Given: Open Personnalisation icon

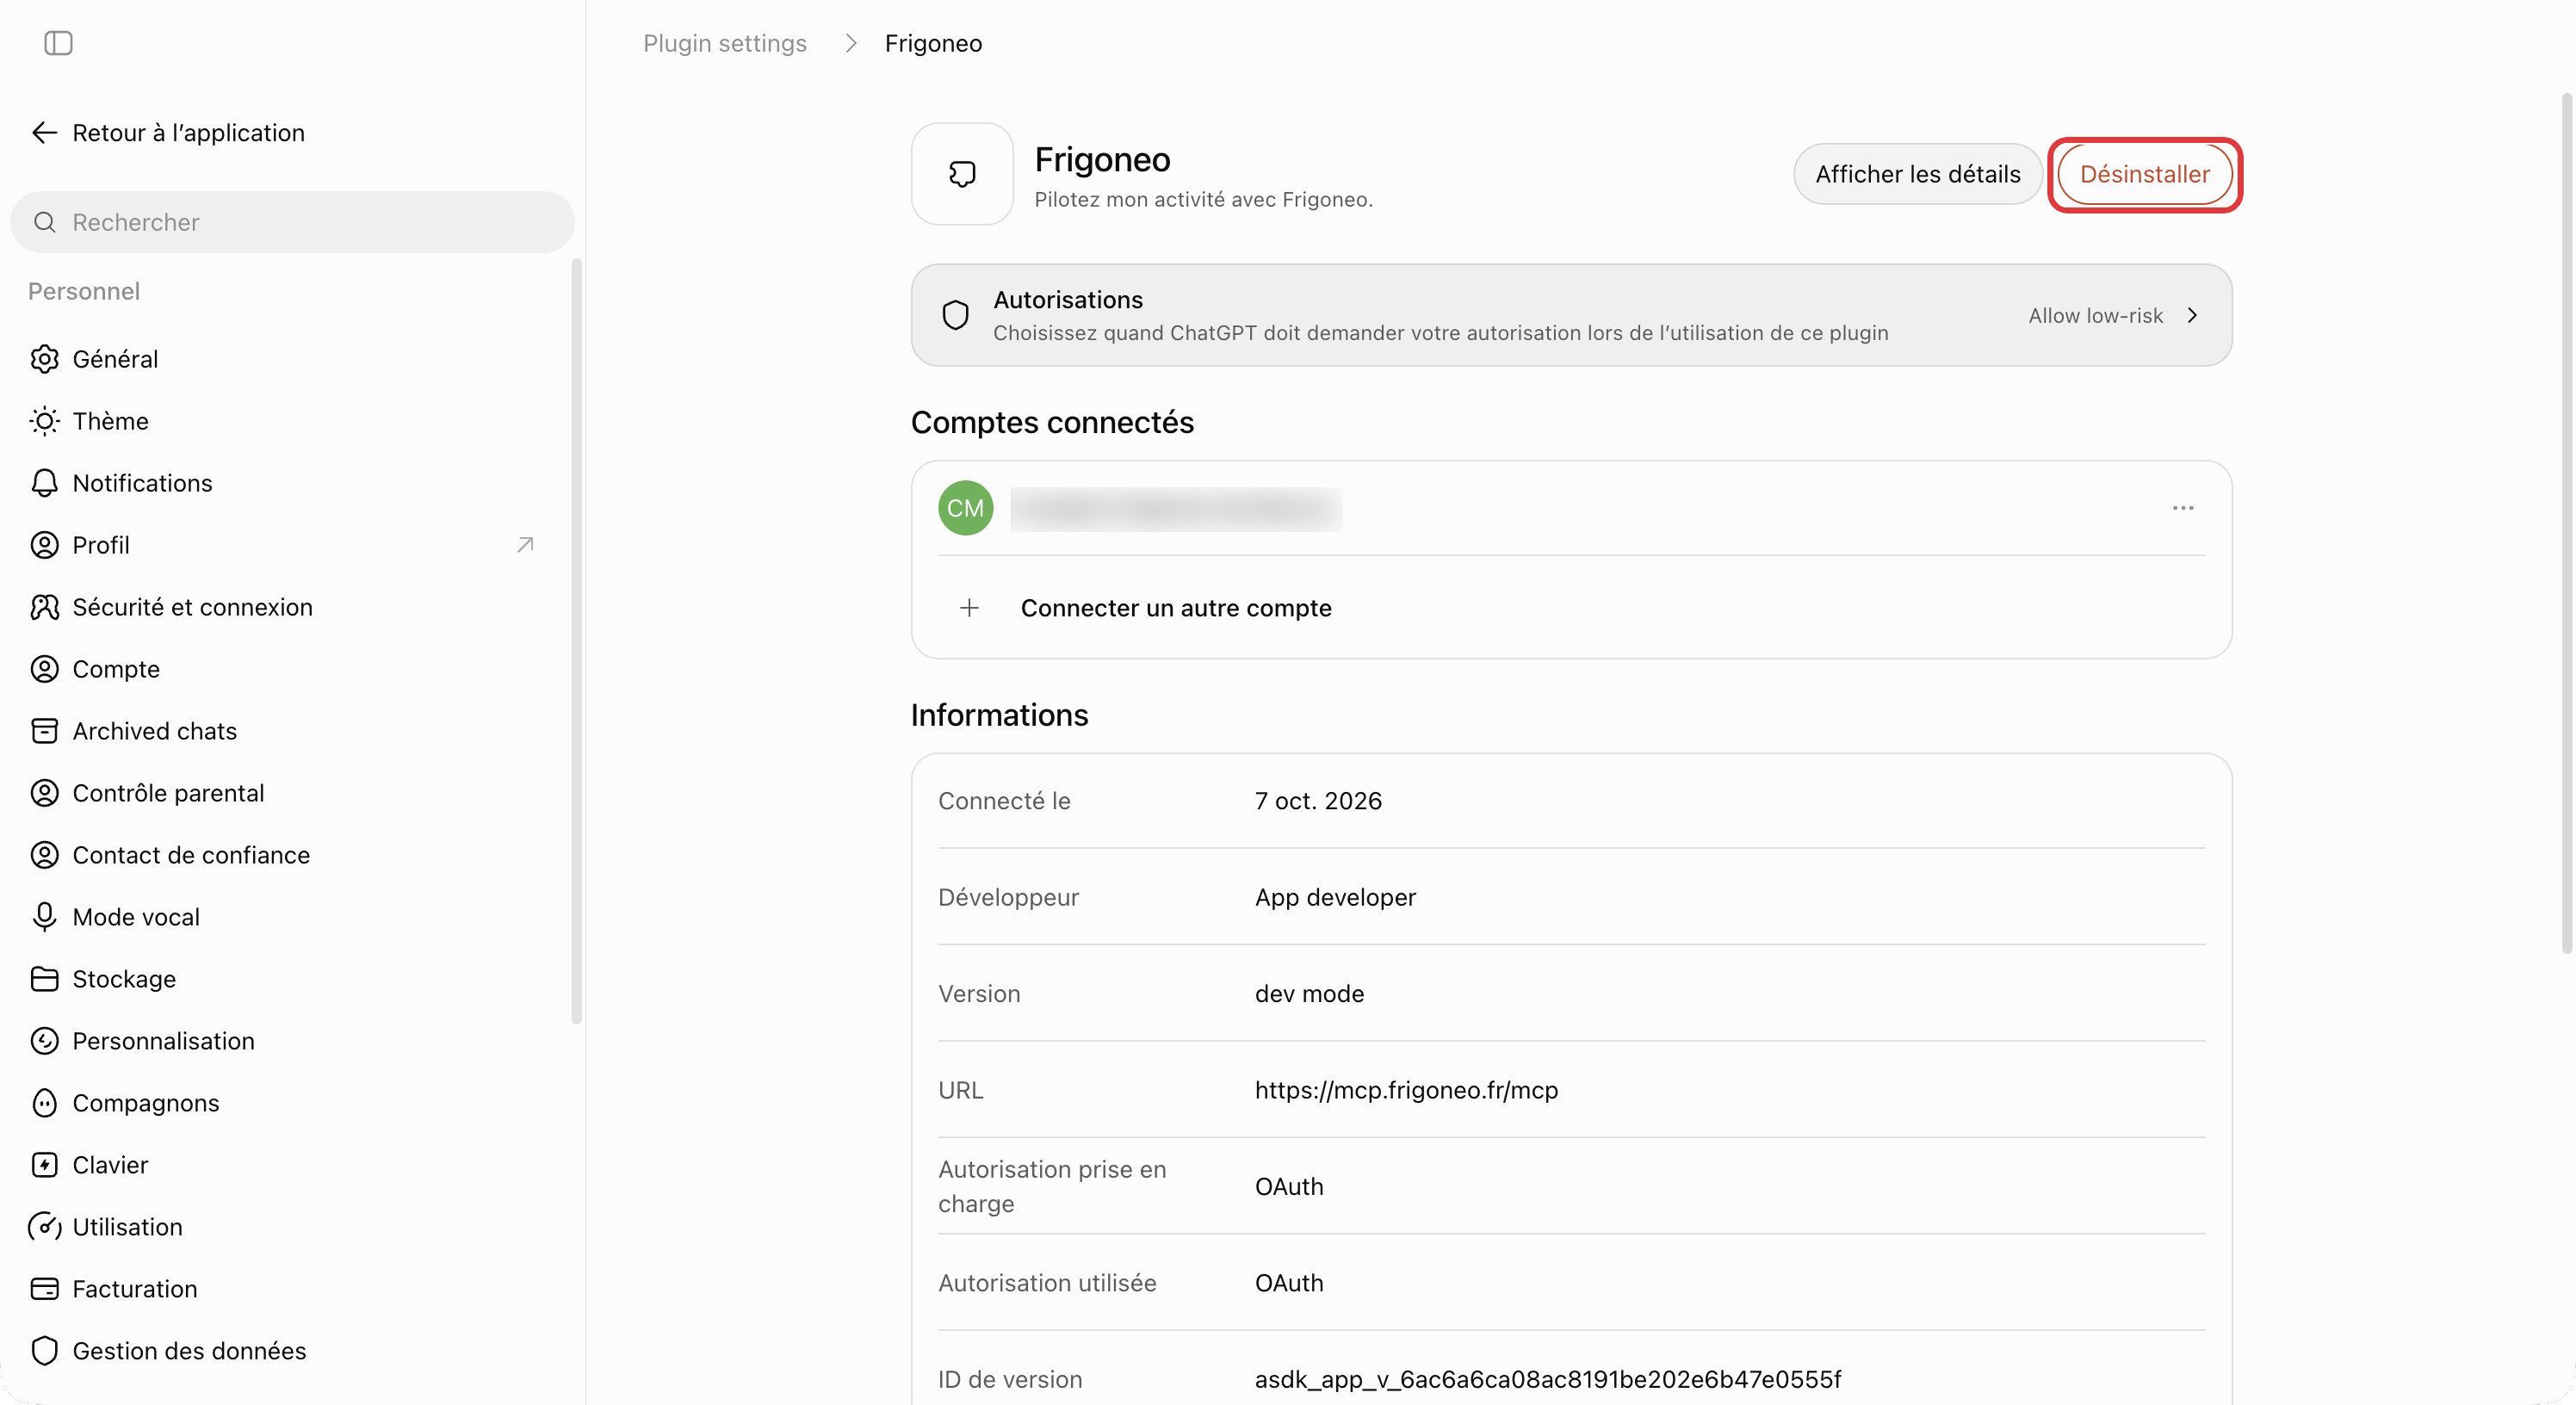Looking at the screenshot, I should pyautogui.click(x=44, y=1041).
